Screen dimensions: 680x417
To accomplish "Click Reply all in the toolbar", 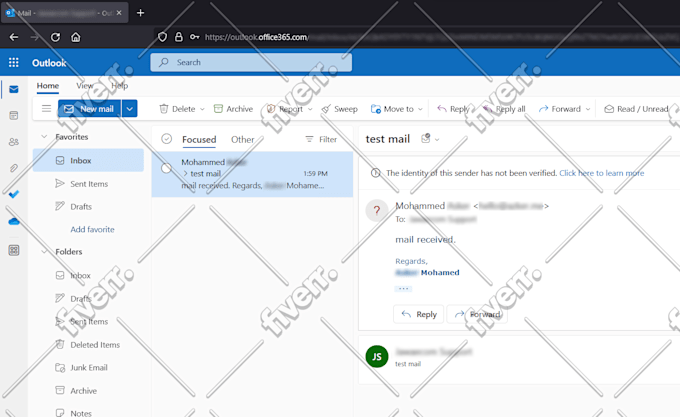I will click(x=504, y=109).
